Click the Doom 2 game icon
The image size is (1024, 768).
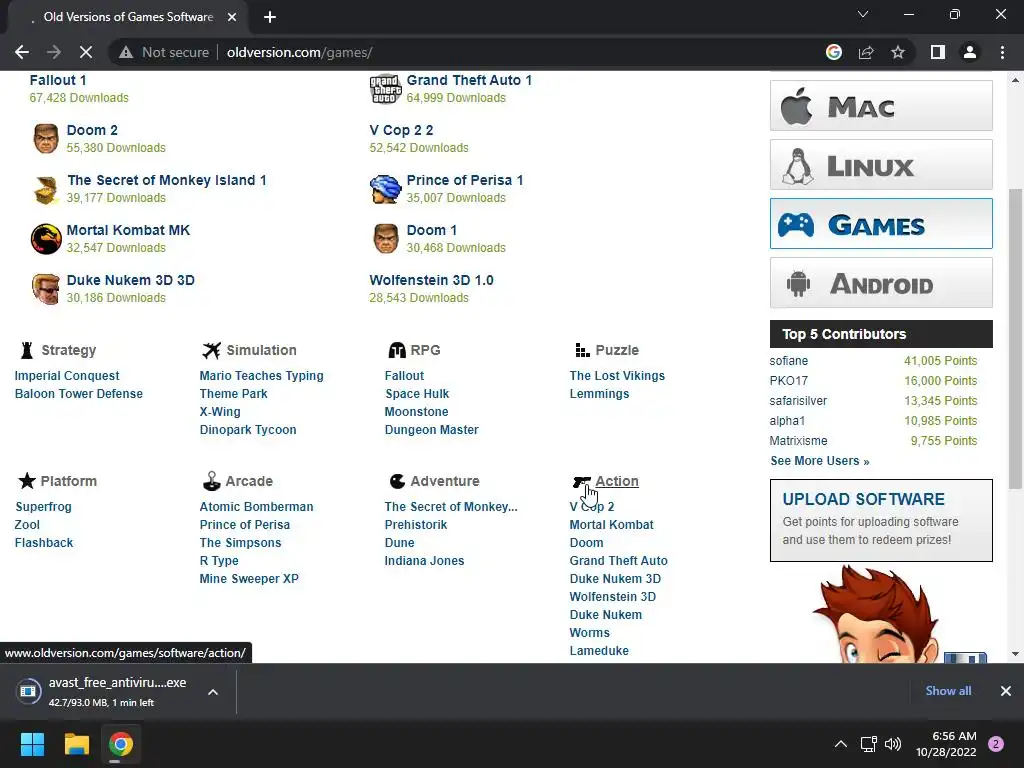(46, 138)
